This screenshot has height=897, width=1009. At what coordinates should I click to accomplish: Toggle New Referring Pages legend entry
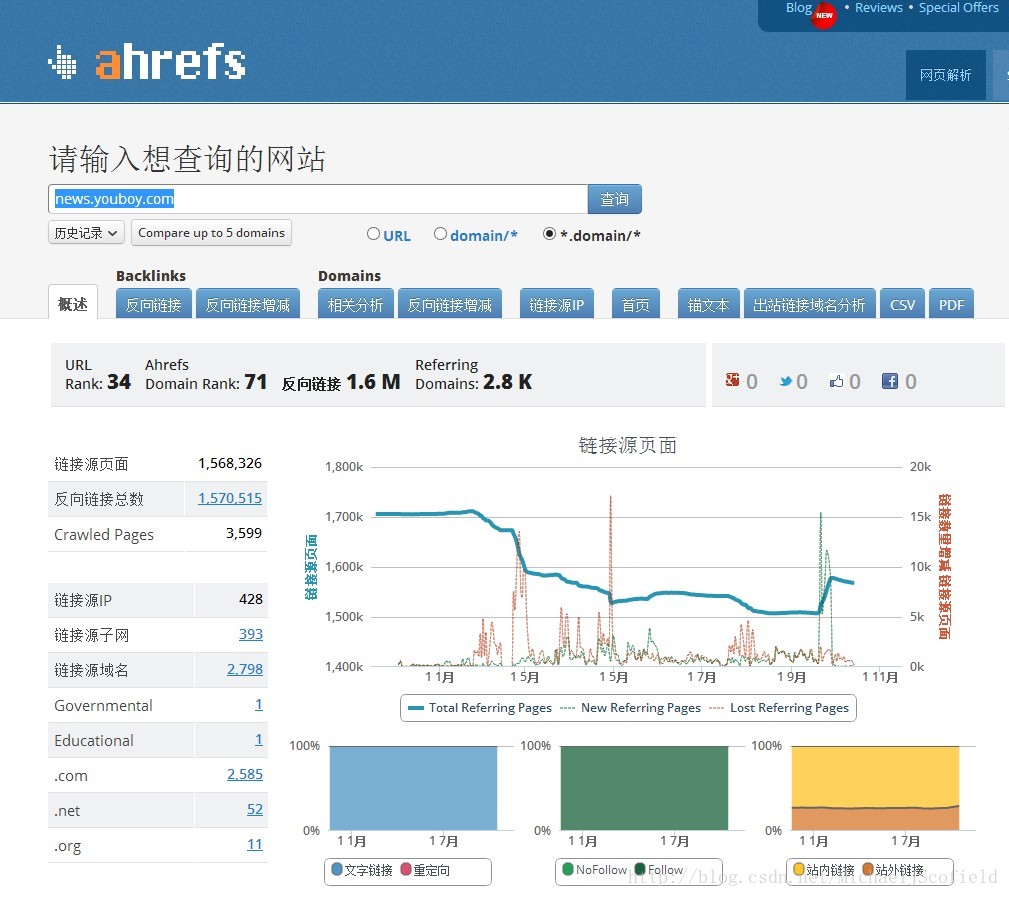(631, 708)
